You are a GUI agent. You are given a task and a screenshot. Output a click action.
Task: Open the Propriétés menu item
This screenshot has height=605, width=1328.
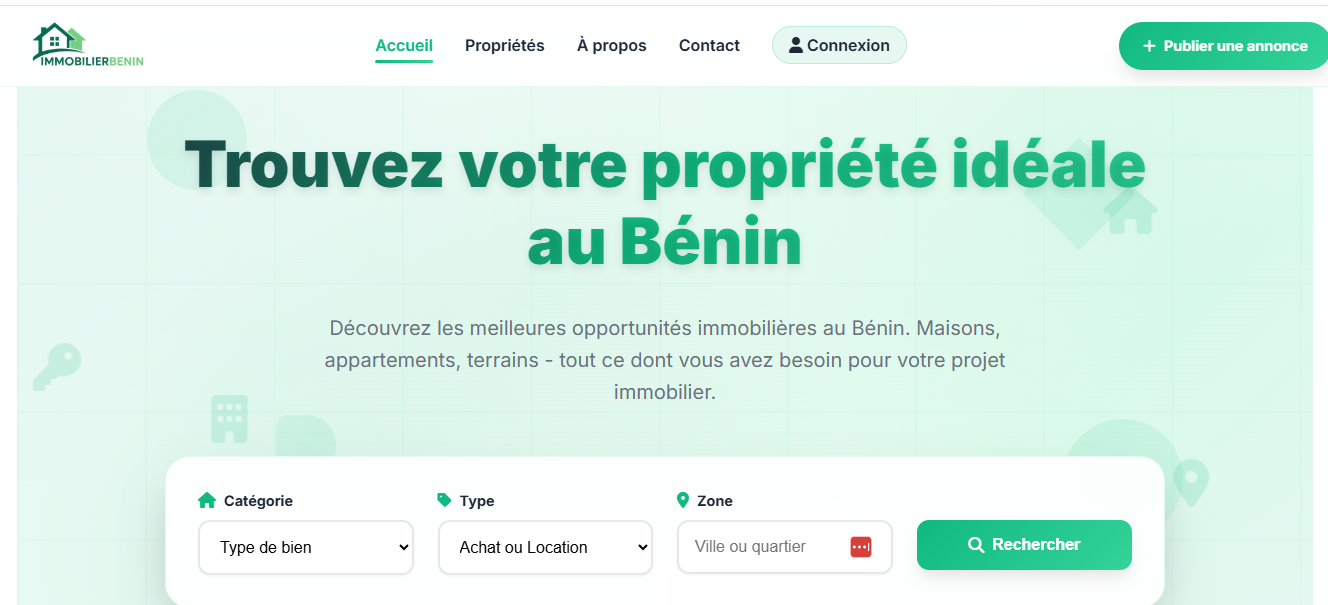tap(505, 45)
